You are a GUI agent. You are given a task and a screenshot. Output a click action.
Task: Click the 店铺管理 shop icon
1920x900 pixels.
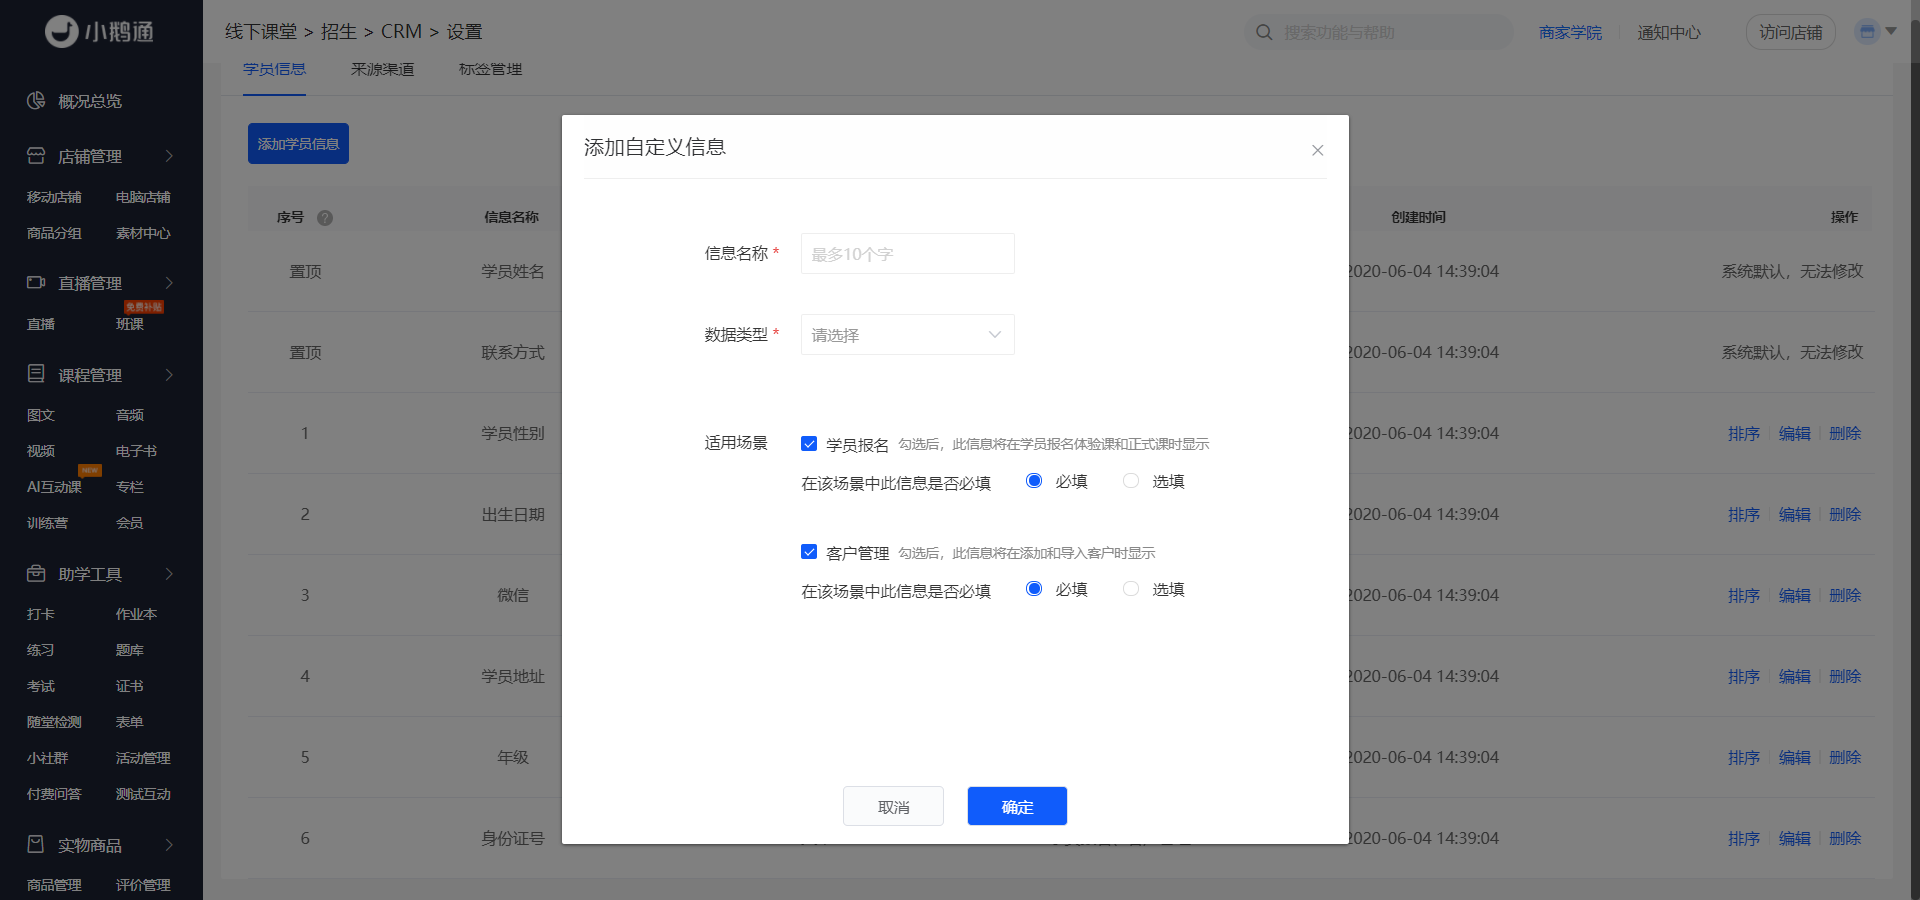36,156
